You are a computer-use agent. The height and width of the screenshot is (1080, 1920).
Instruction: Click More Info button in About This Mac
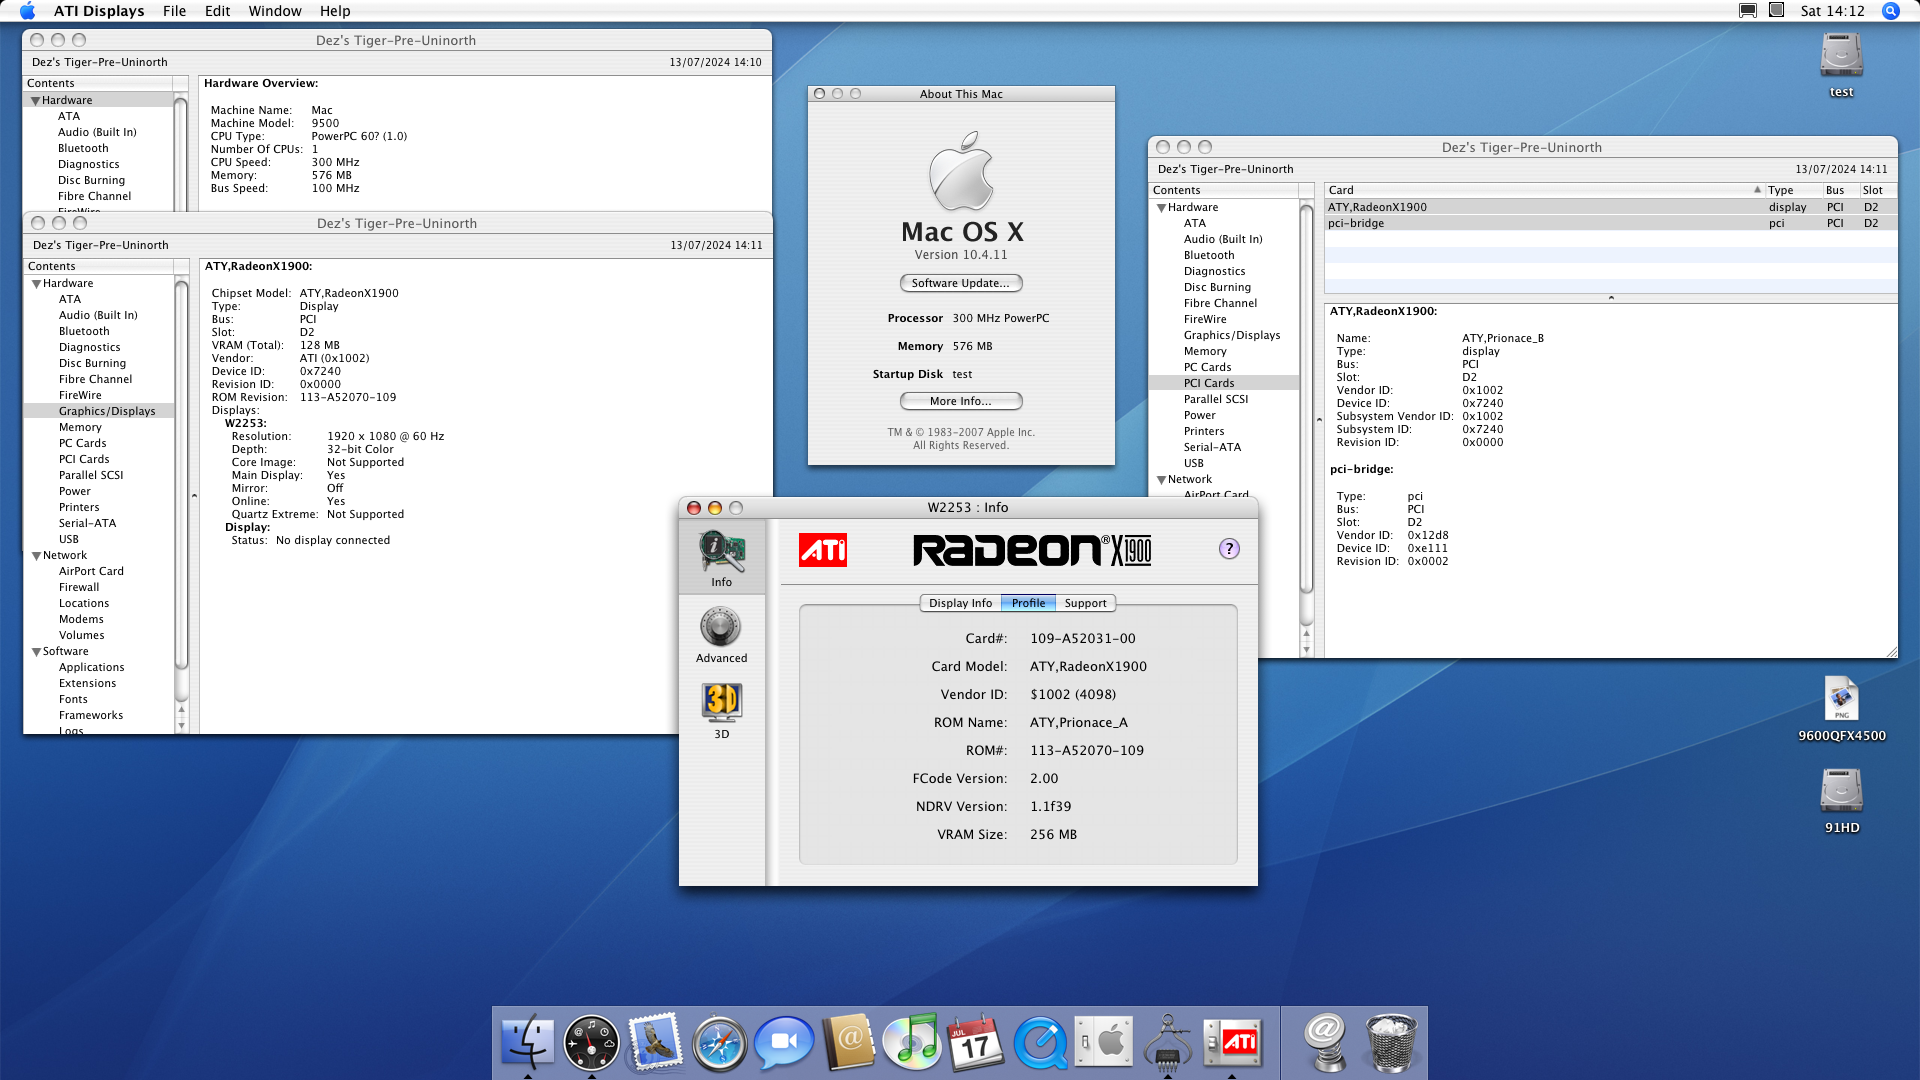(x=960, y=401)
